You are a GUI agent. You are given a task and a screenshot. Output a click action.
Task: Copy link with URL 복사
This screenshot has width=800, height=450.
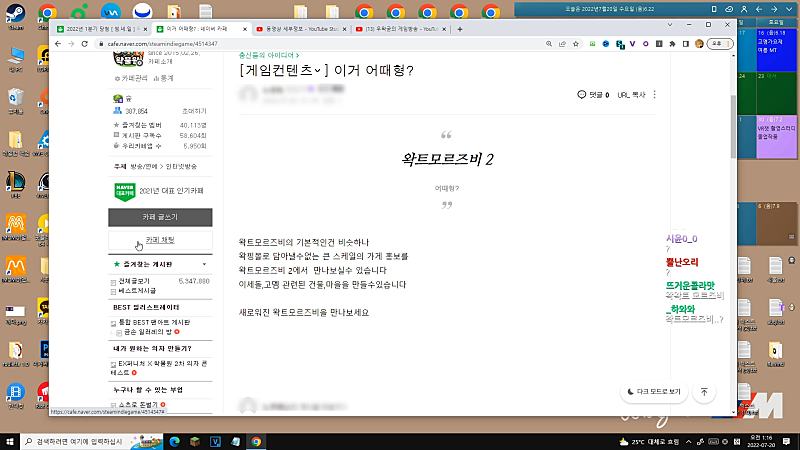click(x=630, y=94)
